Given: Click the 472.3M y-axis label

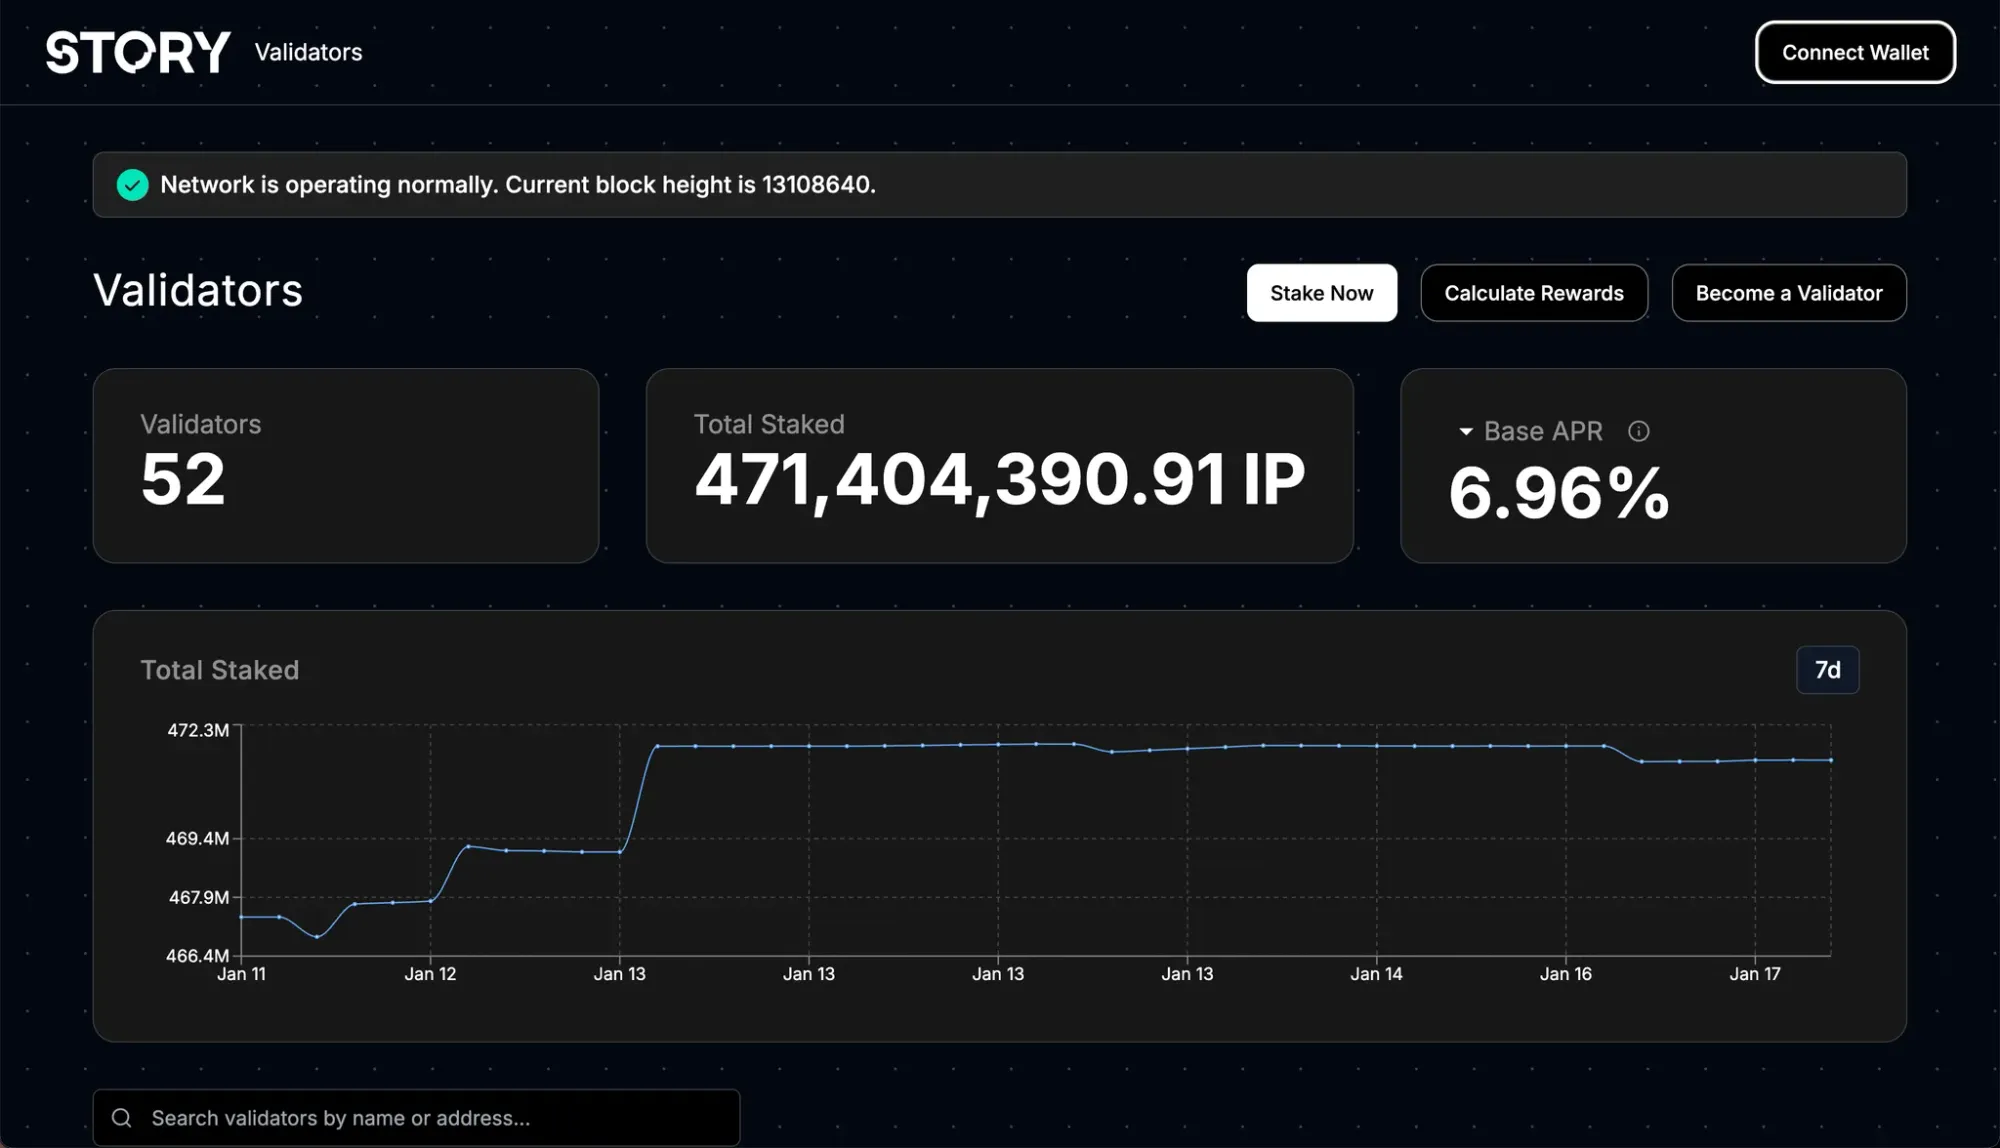Looking at the screenshot, I should 198,731.
